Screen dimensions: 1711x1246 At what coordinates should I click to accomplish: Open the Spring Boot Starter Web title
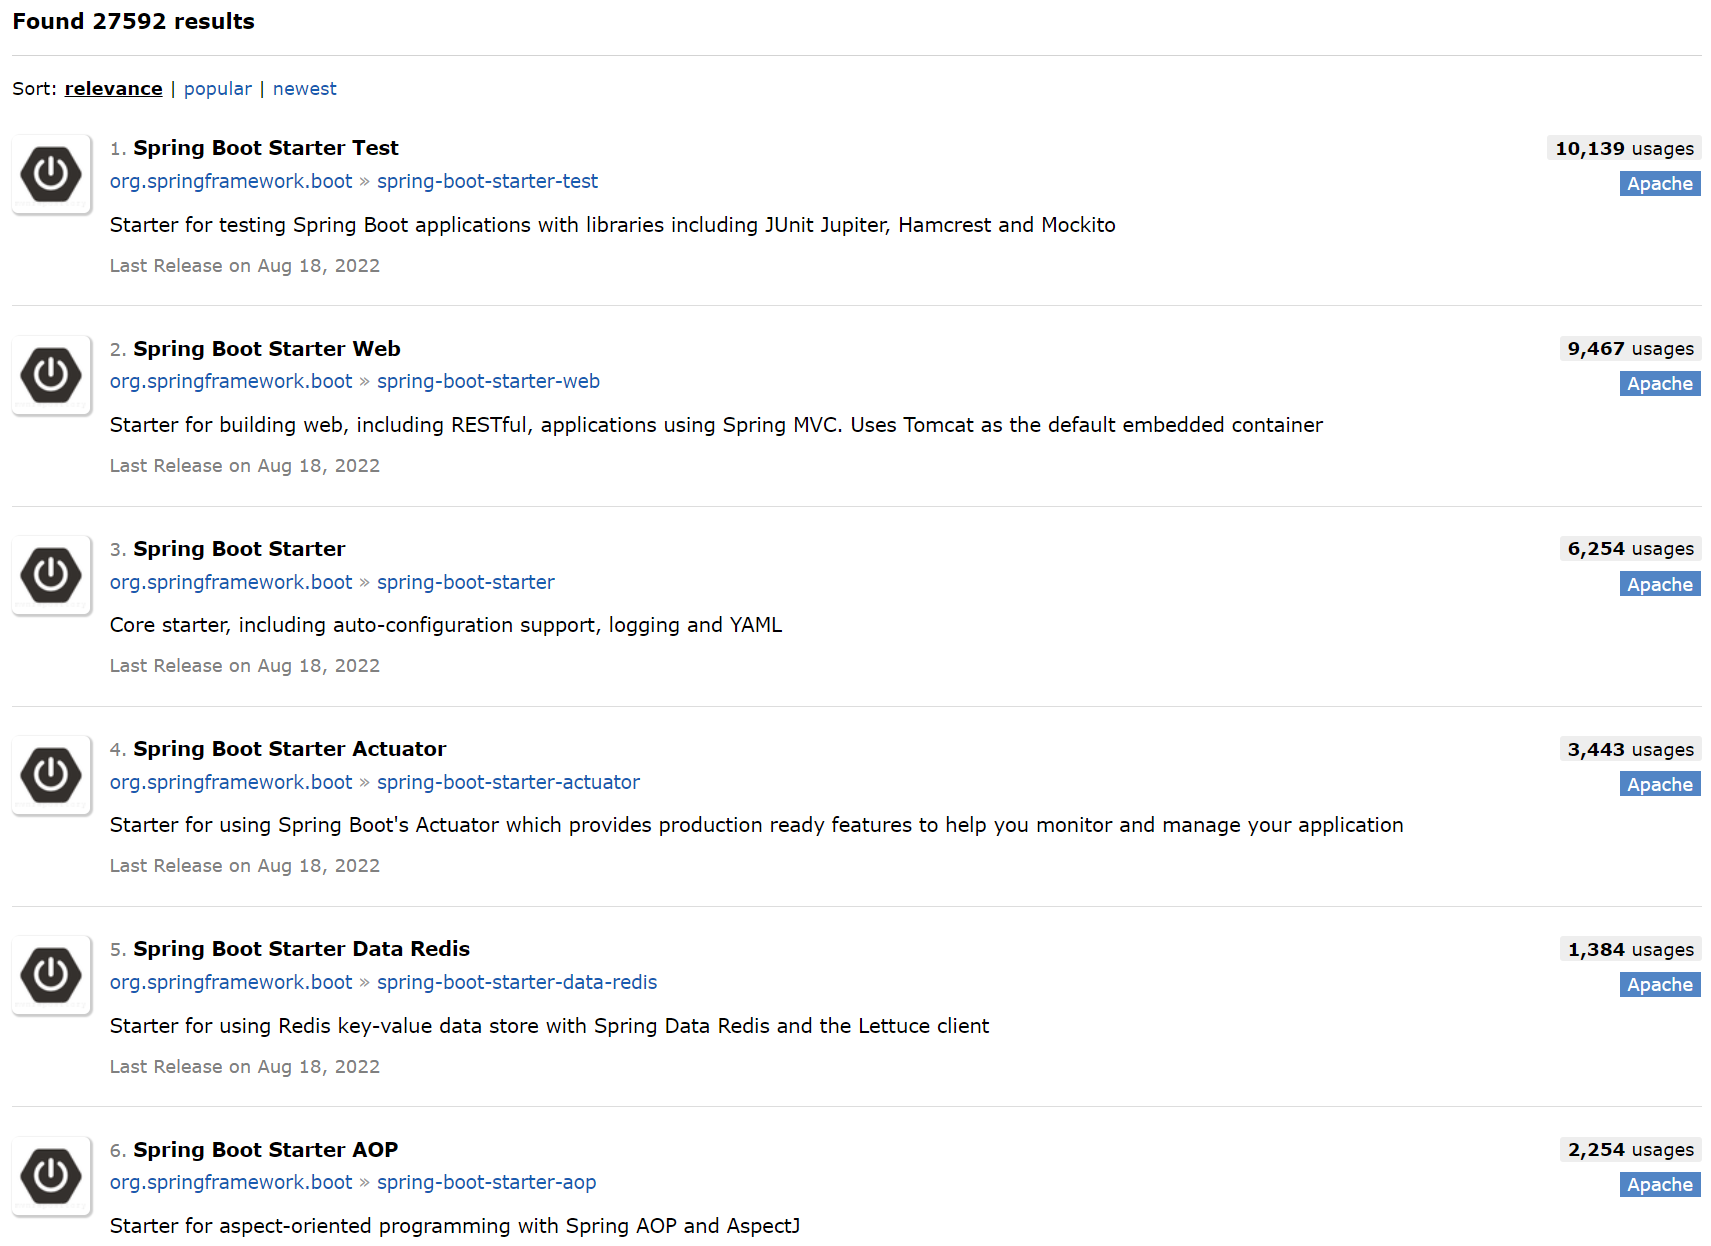[267, 349]
